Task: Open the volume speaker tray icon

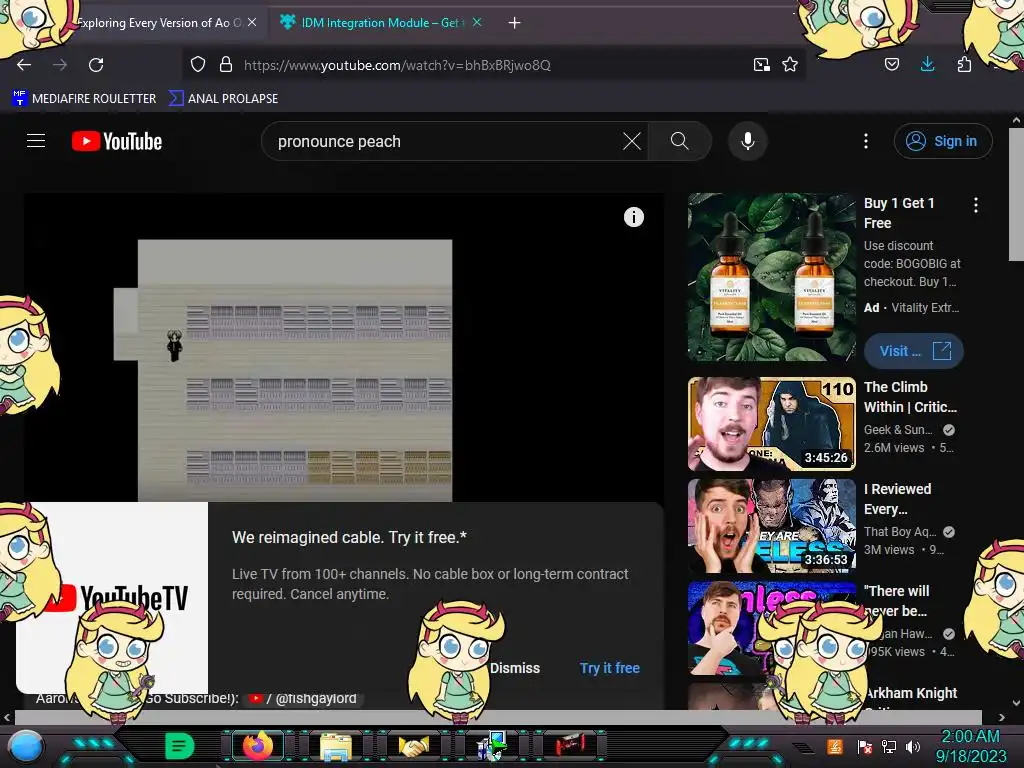Action: point(913,746)
